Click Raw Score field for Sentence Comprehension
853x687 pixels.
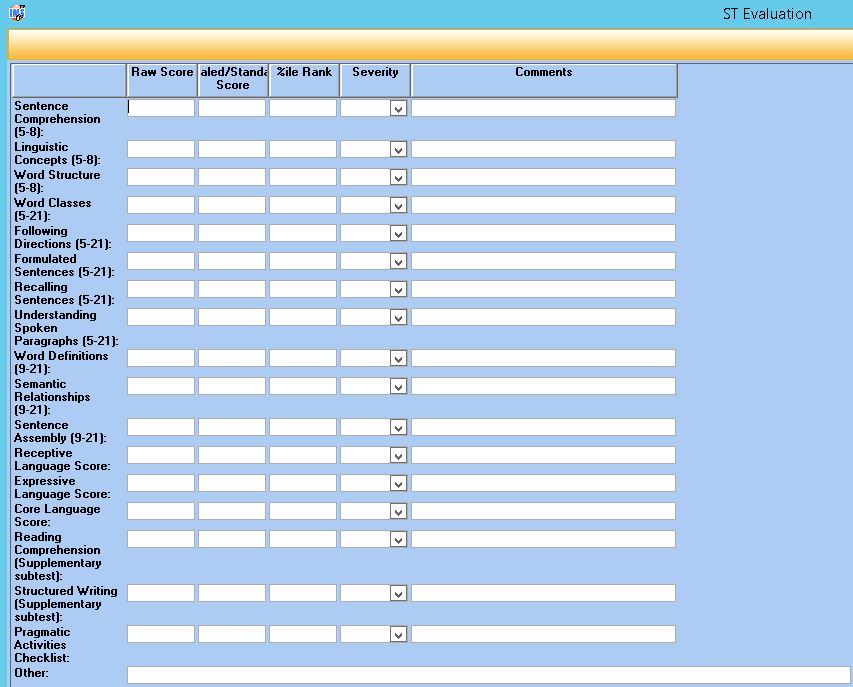point(161,108)
